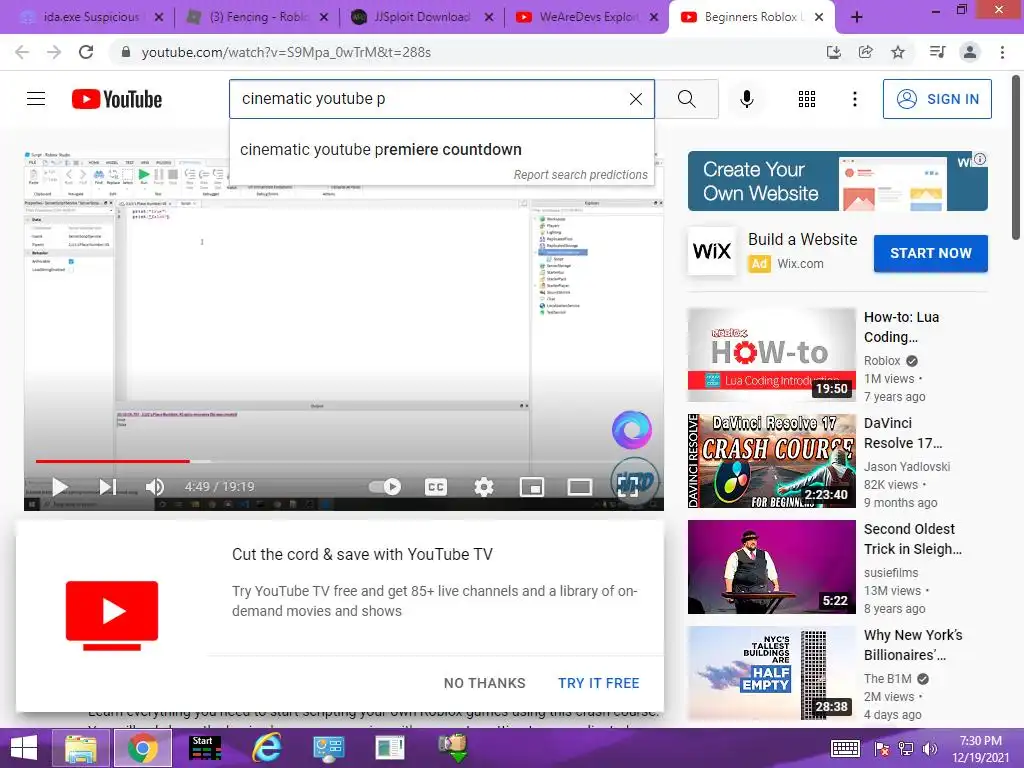Open a new browser tab

(857, 18)
